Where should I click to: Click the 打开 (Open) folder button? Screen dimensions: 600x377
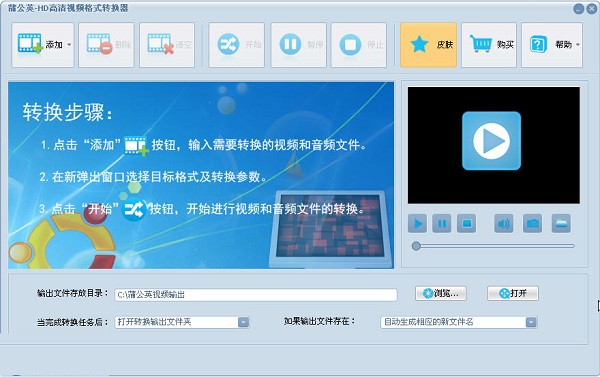tap(513, 294)
